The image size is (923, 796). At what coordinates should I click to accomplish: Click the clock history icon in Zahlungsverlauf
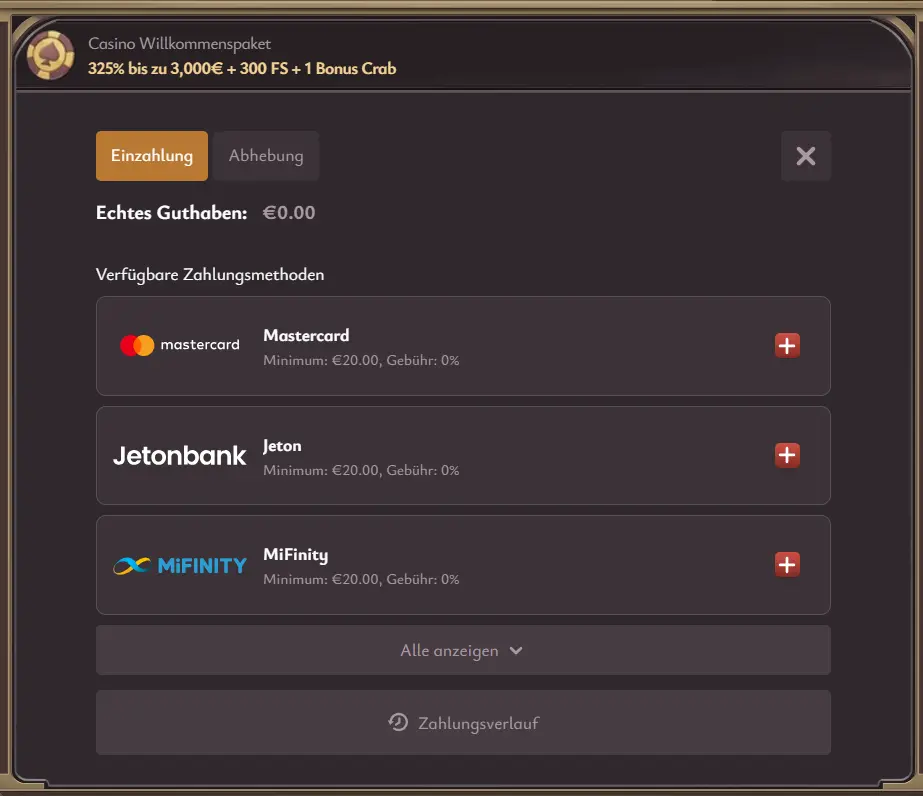(x=398, y=723)
